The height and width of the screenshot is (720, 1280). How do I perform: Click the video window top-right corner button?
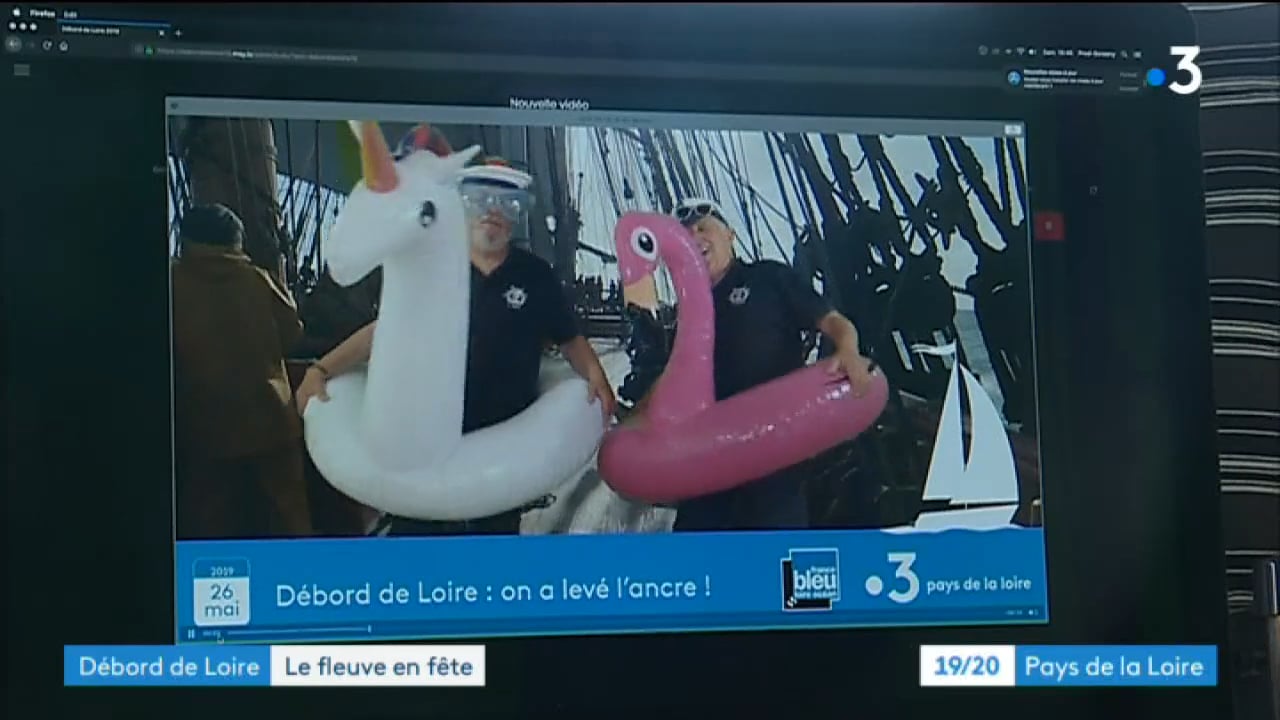1012,129
